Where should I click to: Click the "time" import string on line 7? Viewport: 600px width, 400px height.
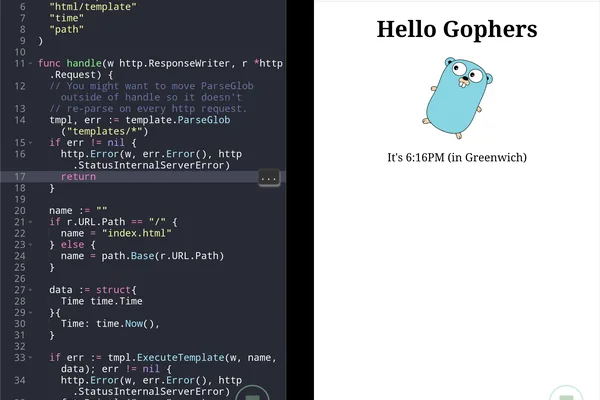[67, 18]
